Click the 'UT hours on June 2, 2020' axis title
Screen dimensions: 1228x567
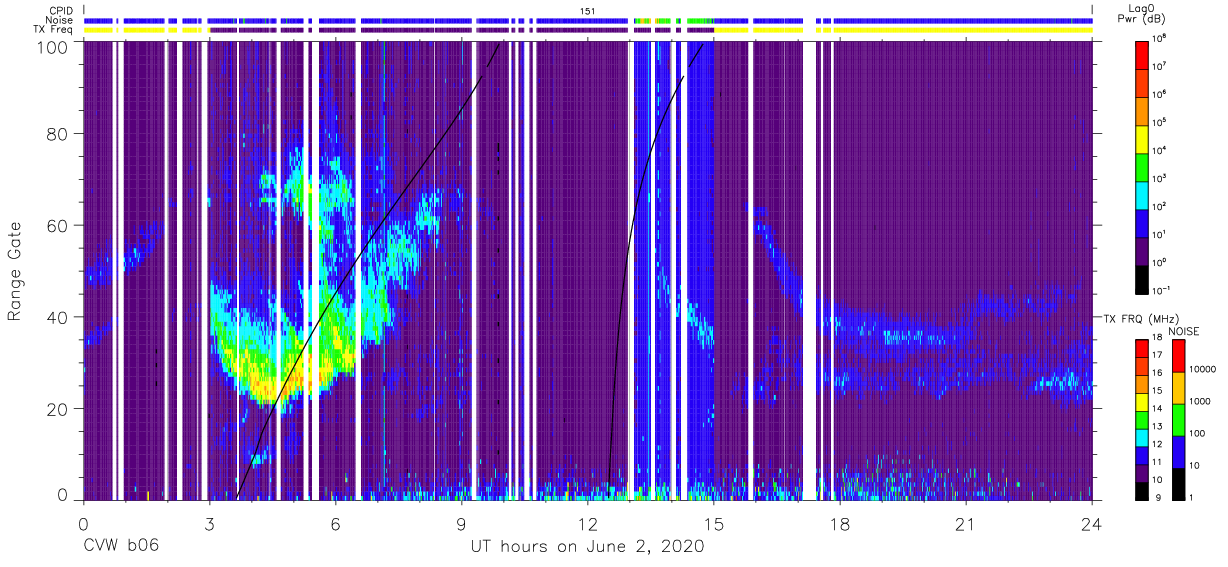(587, 546)
